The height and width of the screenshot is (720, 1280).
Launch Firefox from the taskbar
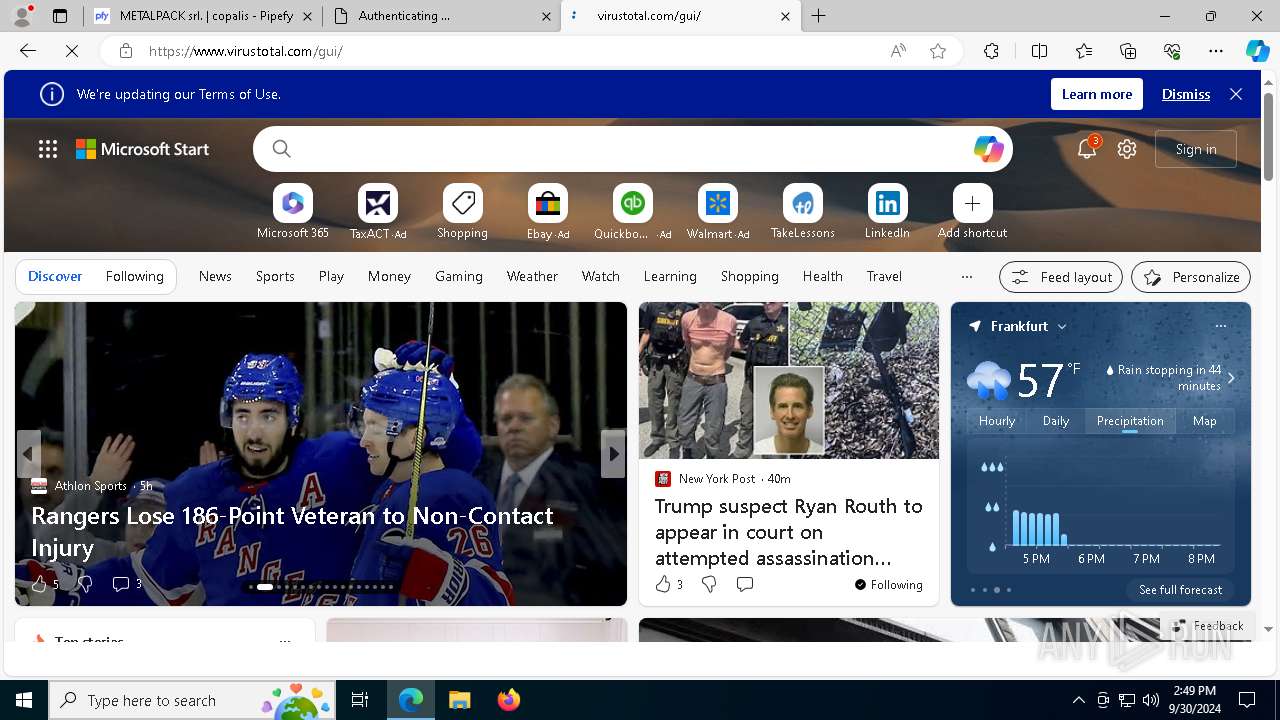[508, 700]
